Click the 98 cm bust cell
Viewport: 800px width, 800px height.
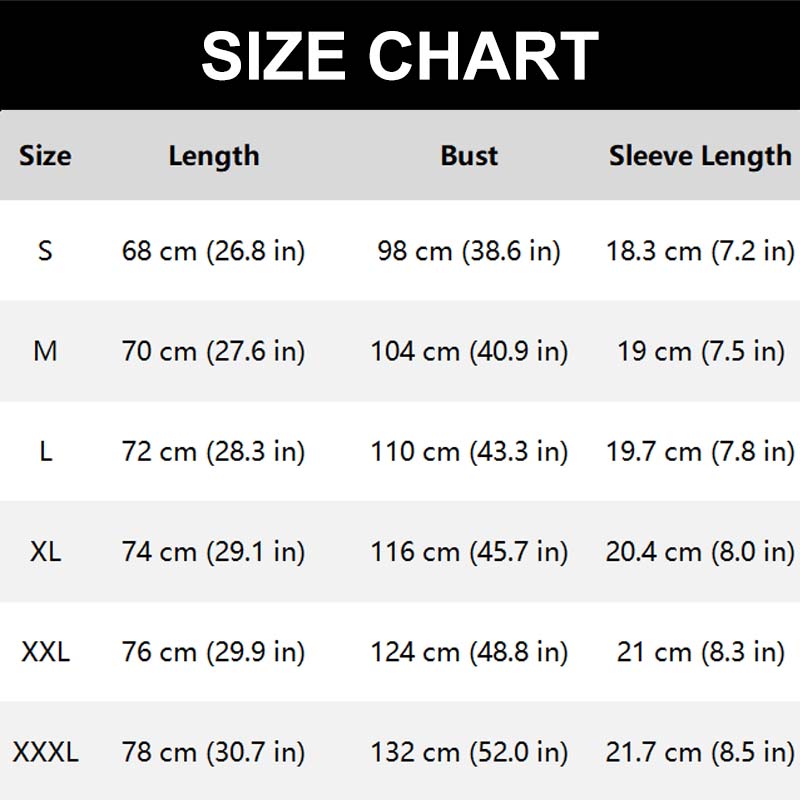[469, 250]
